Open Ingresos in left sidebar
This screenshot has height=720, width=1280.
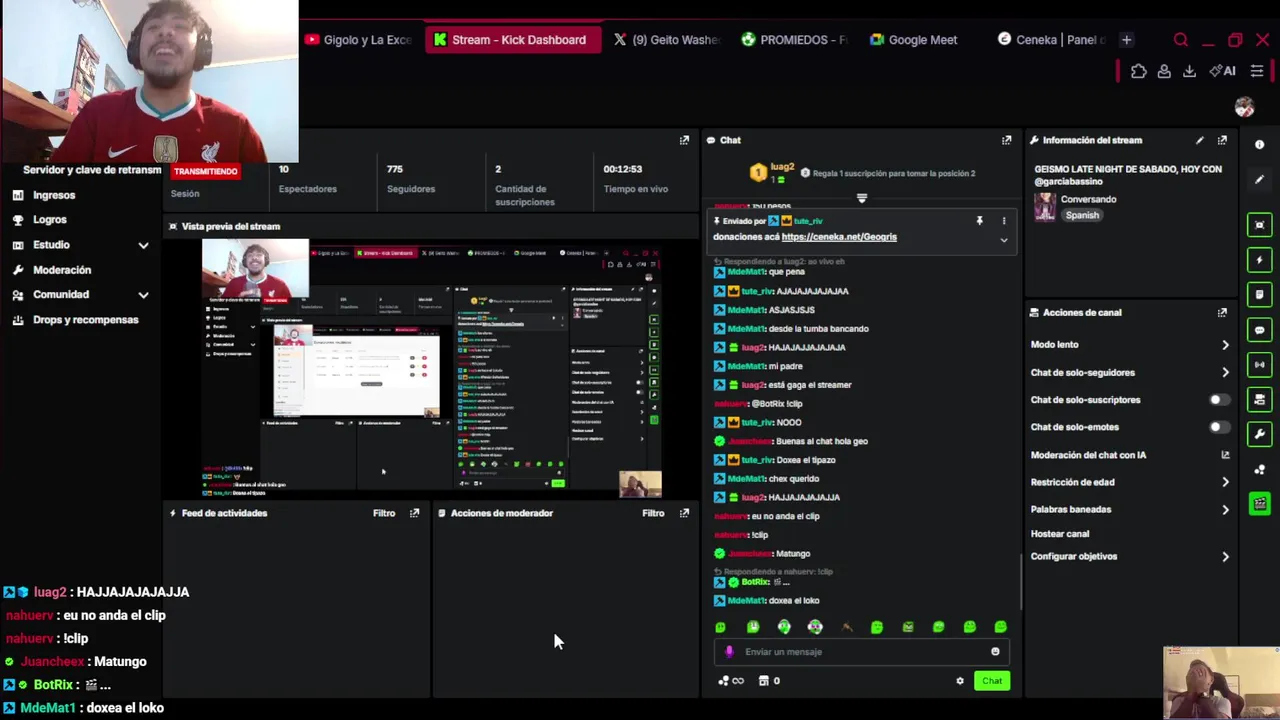click(x=54, y=195)
